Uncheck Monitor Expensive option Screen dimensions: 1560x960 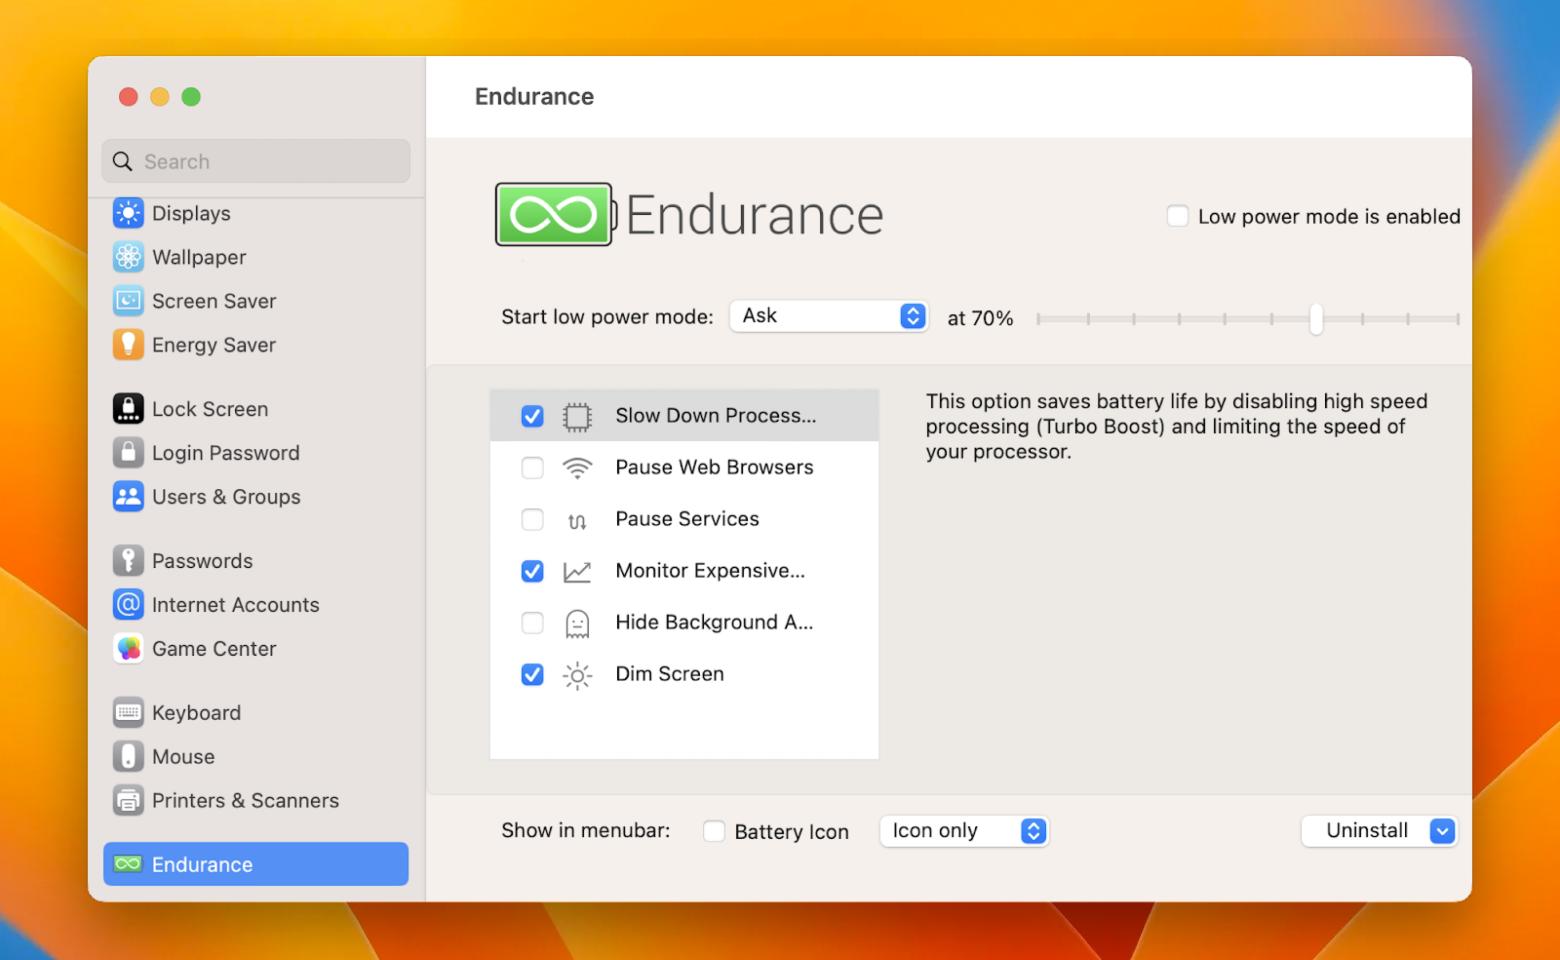[x=533, y=571]
